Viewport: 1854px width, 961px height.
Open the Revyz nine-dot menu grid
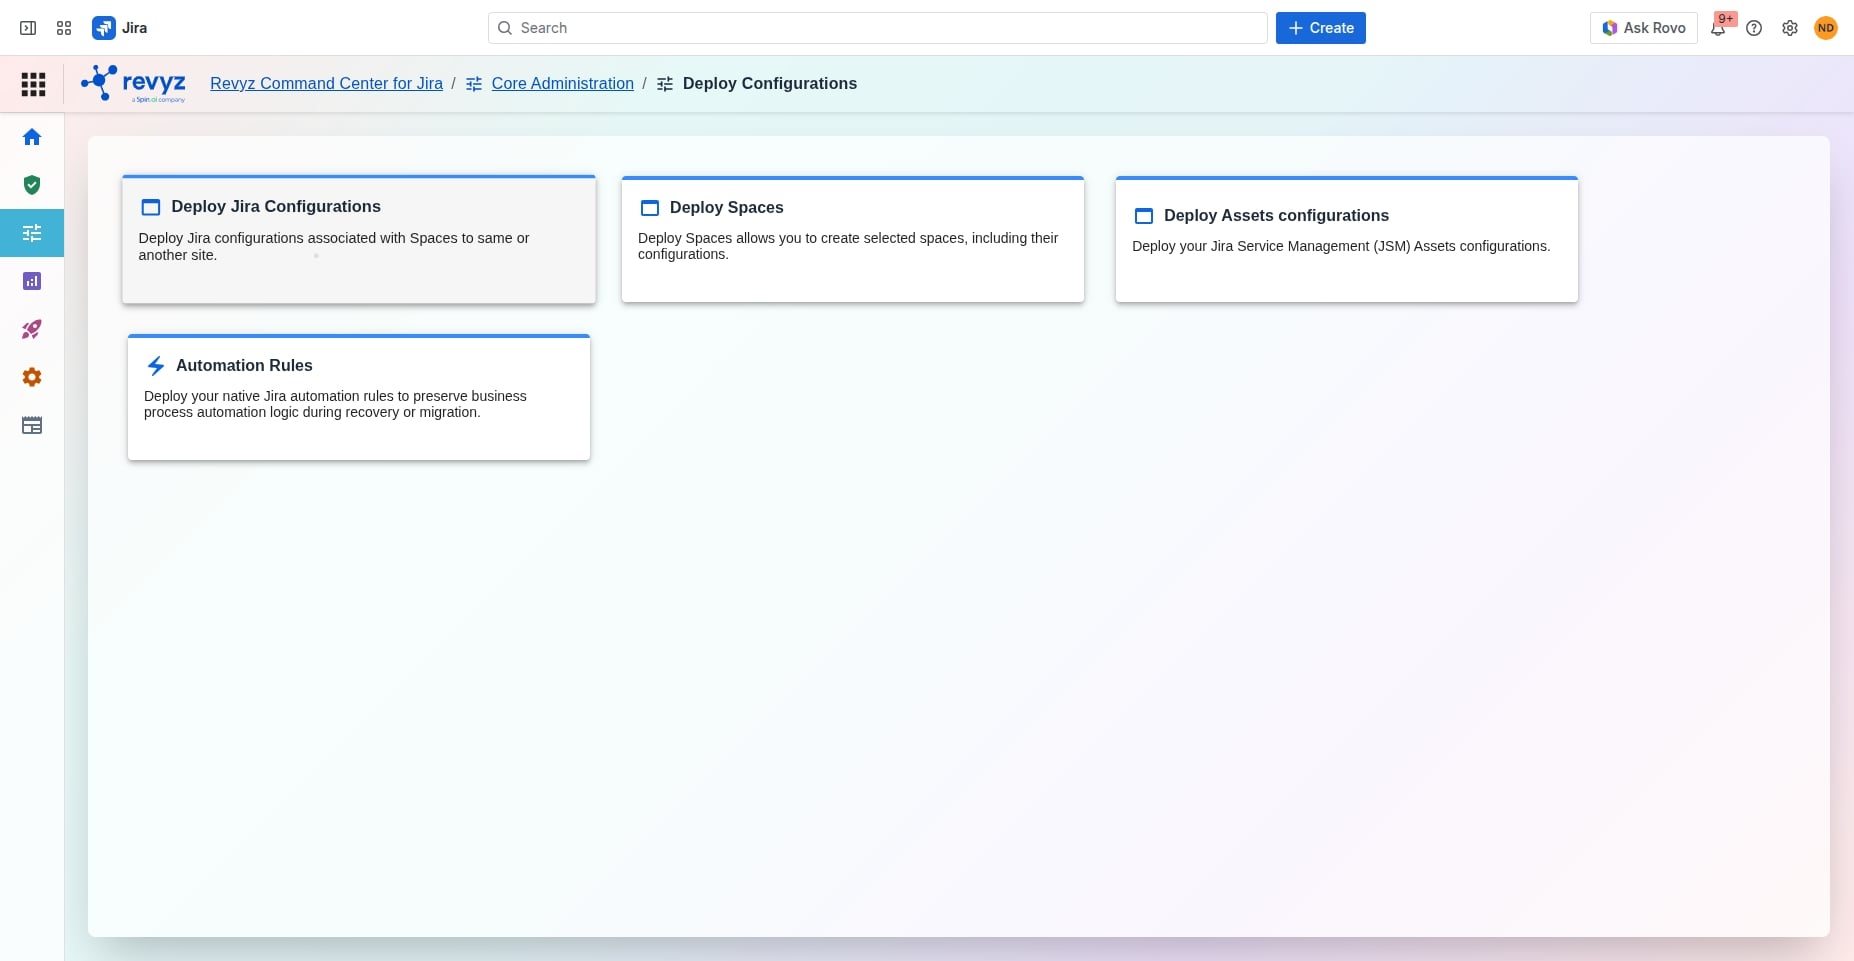33,84
